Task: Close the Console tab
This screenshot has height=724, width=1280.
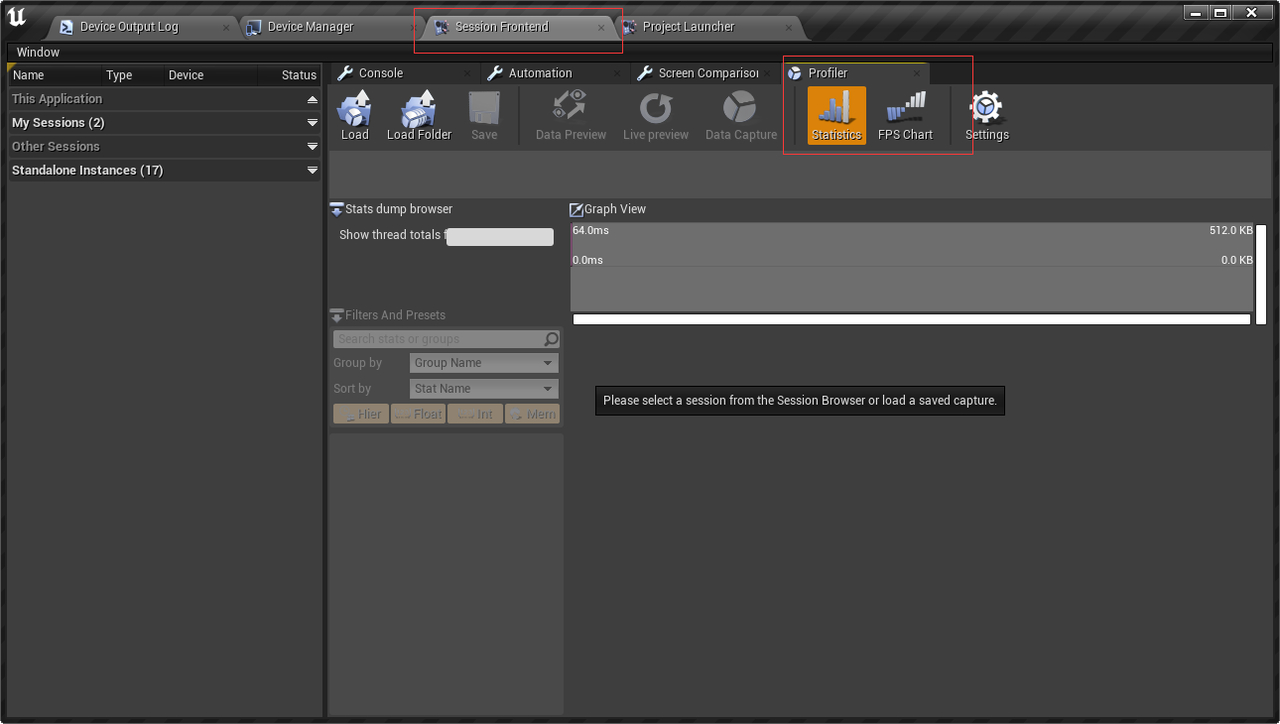Action: click(468, 74)
